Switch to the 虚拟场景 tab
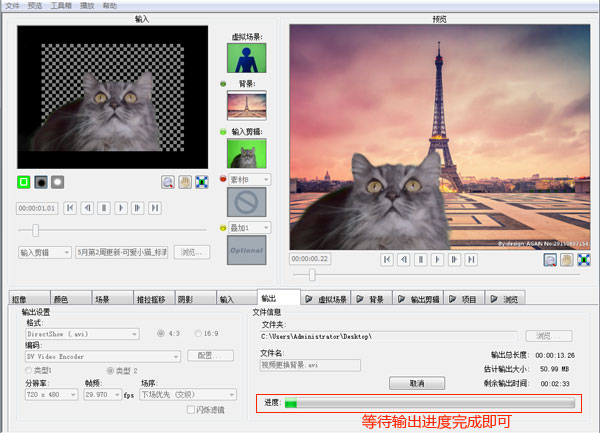 tap(326, 299)
